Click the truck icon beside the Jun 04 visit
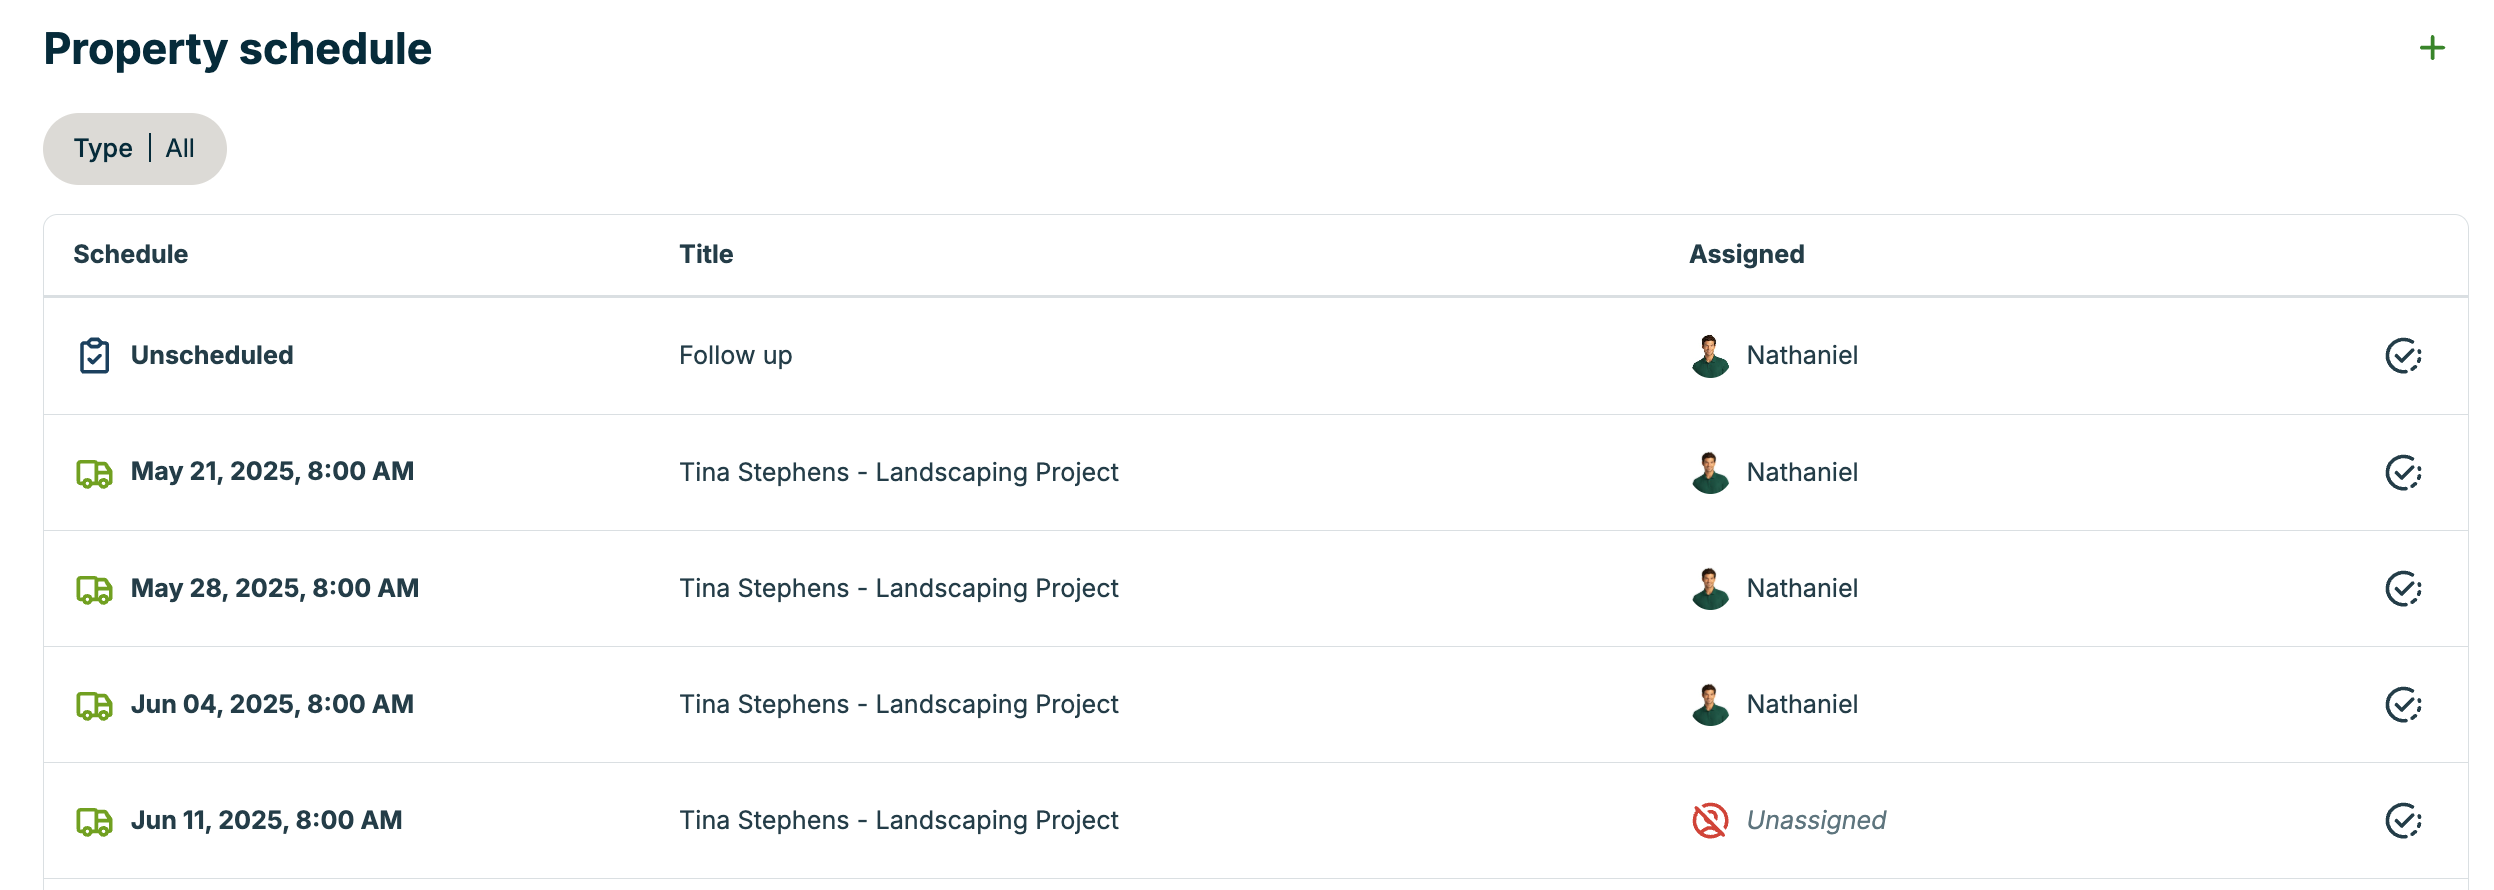This screenshot has height=890, width=2494. click(x=93, y=704)
